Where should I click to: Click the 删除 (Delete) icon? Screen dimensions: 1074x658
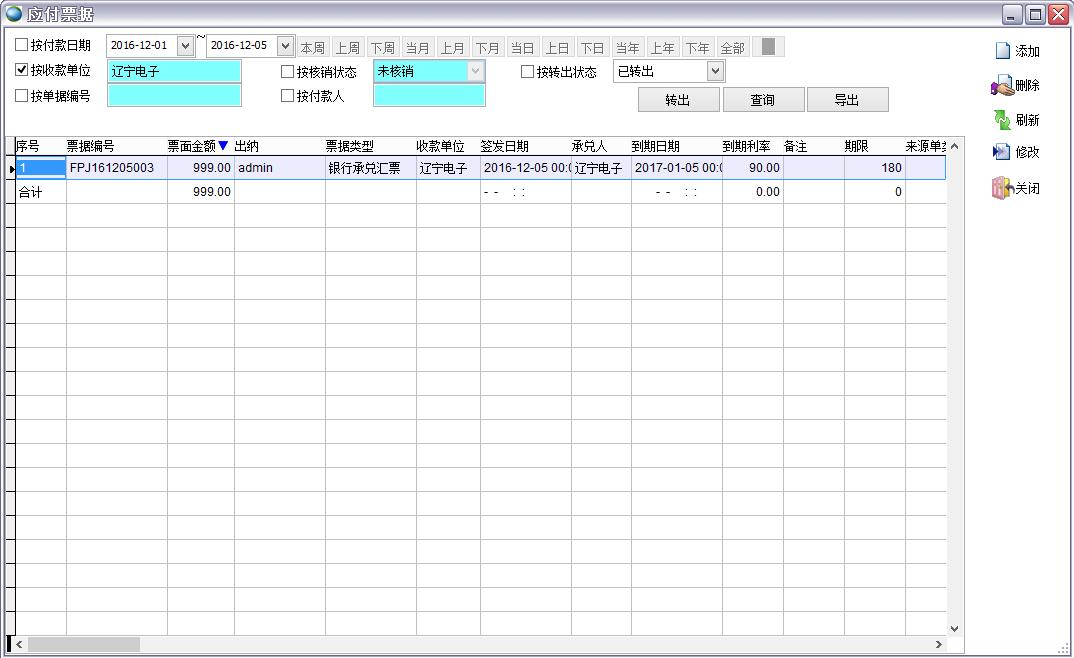tap(1002, 86)
